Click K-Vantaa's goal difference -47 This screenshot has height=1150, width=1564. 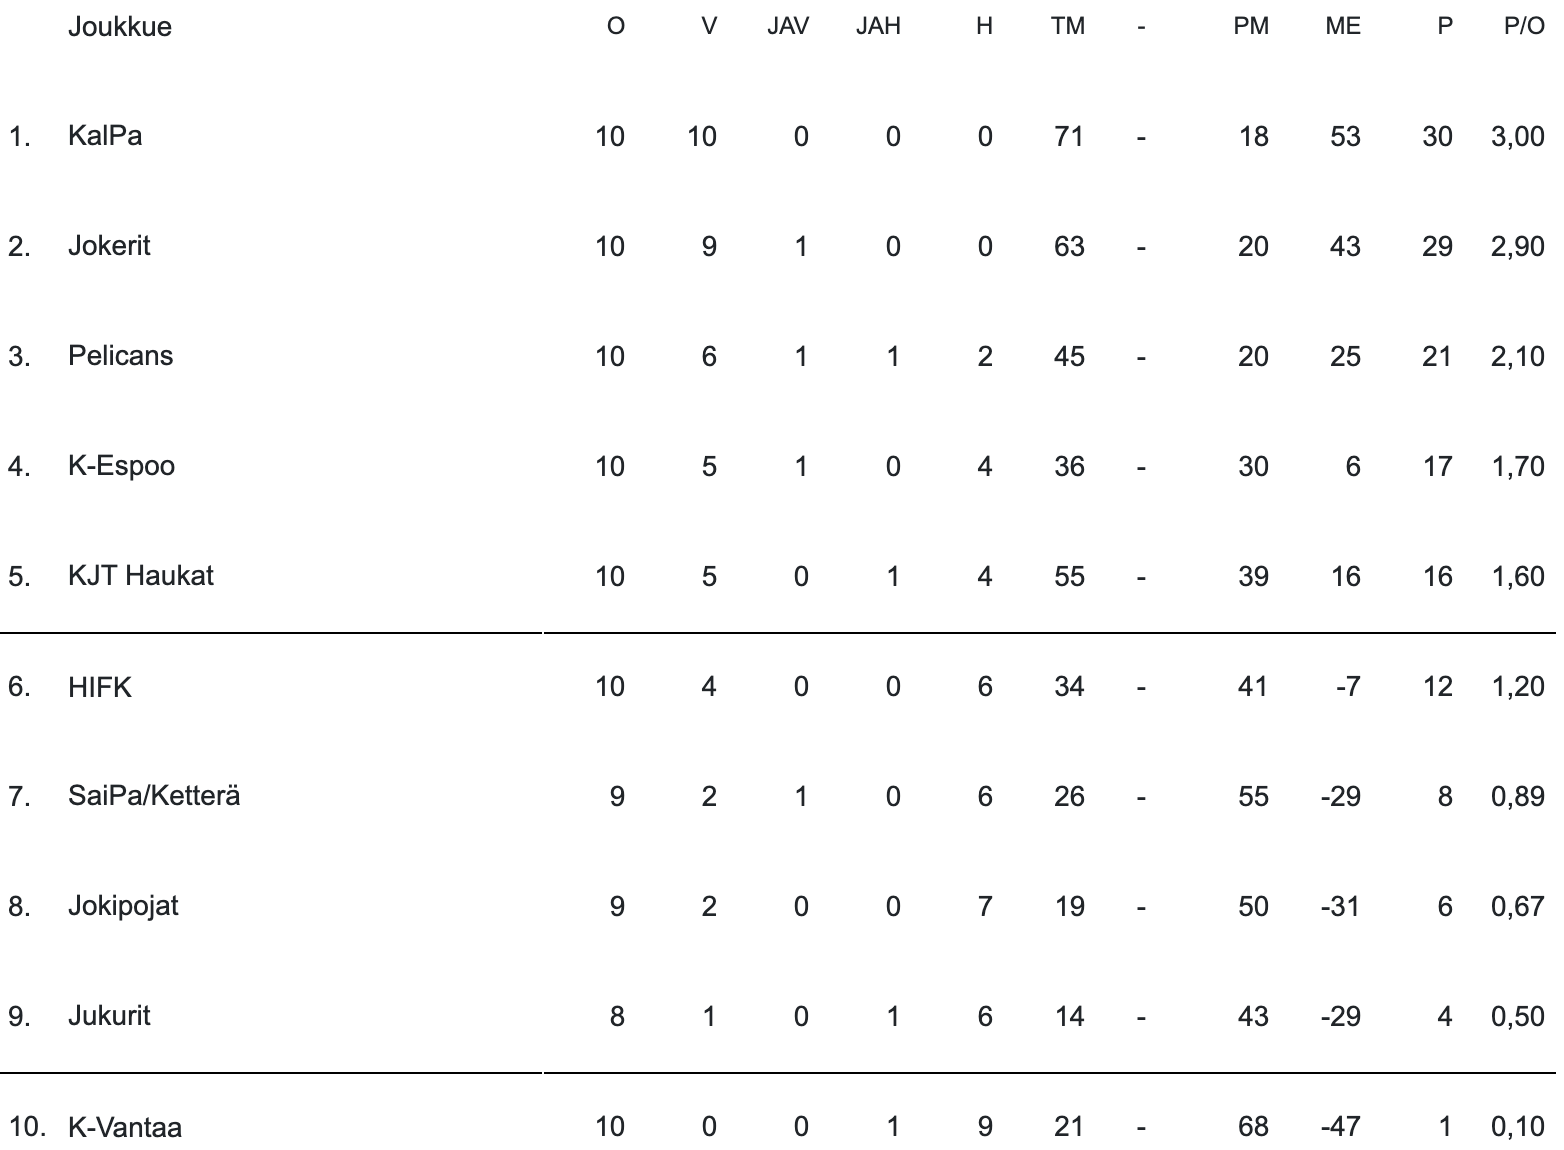coord(1340,1127)
